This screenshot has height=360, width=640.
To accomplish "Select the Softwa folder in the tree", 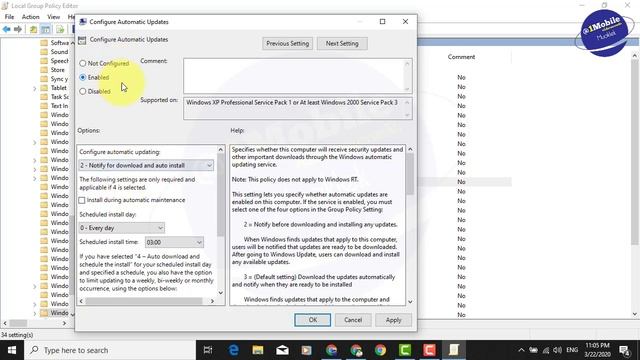I will coord(60,43).
